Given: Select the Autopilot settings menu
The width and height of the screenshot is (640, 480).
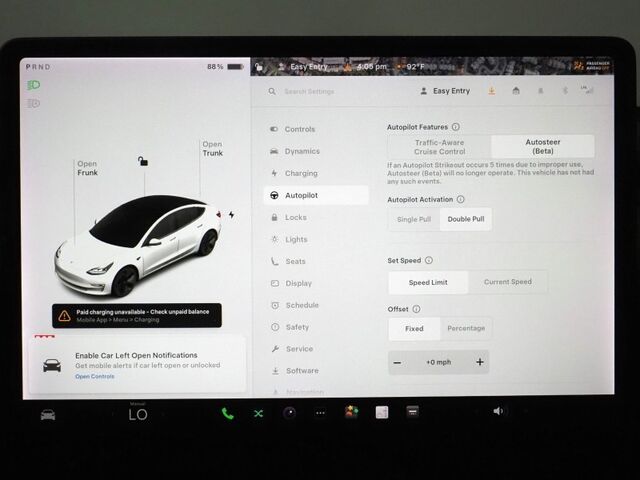Looking at the screenshot, I should 316,195.
